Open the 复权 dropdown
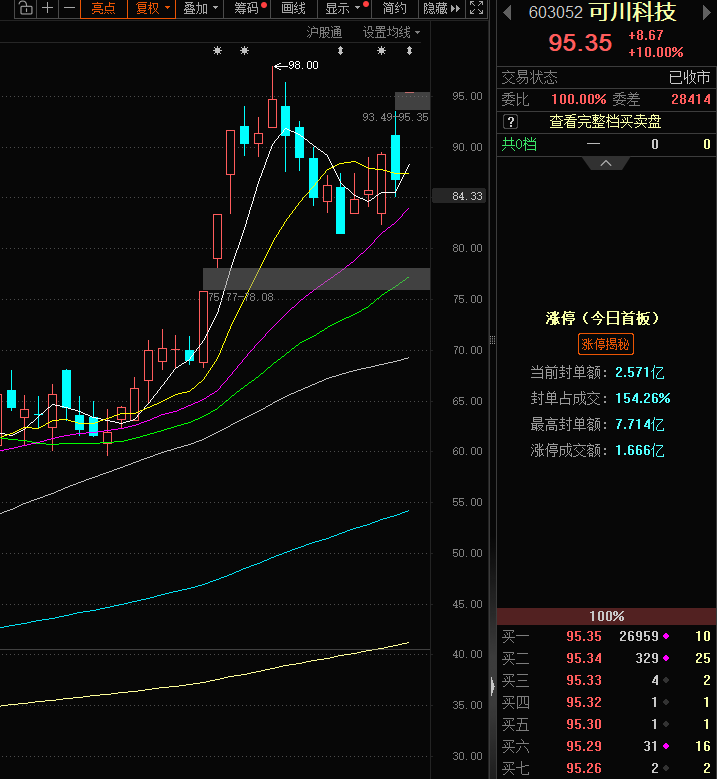This screenshot has height=779, width=717. 152,8
